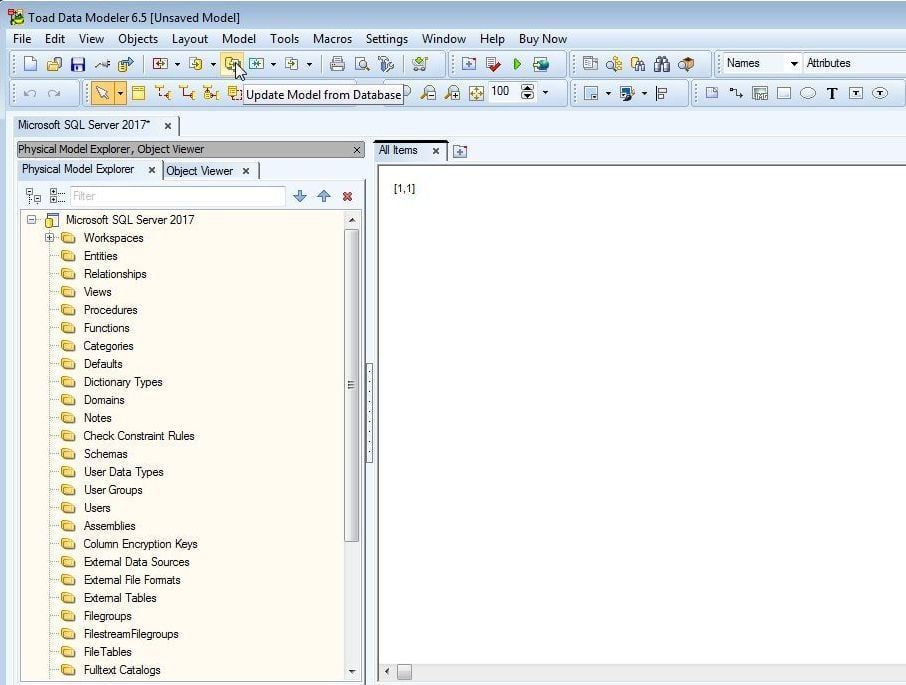The width and height of the screenshot is (906, 685).
Task: Click the shopping cart icon
Action: coord(420,64)
